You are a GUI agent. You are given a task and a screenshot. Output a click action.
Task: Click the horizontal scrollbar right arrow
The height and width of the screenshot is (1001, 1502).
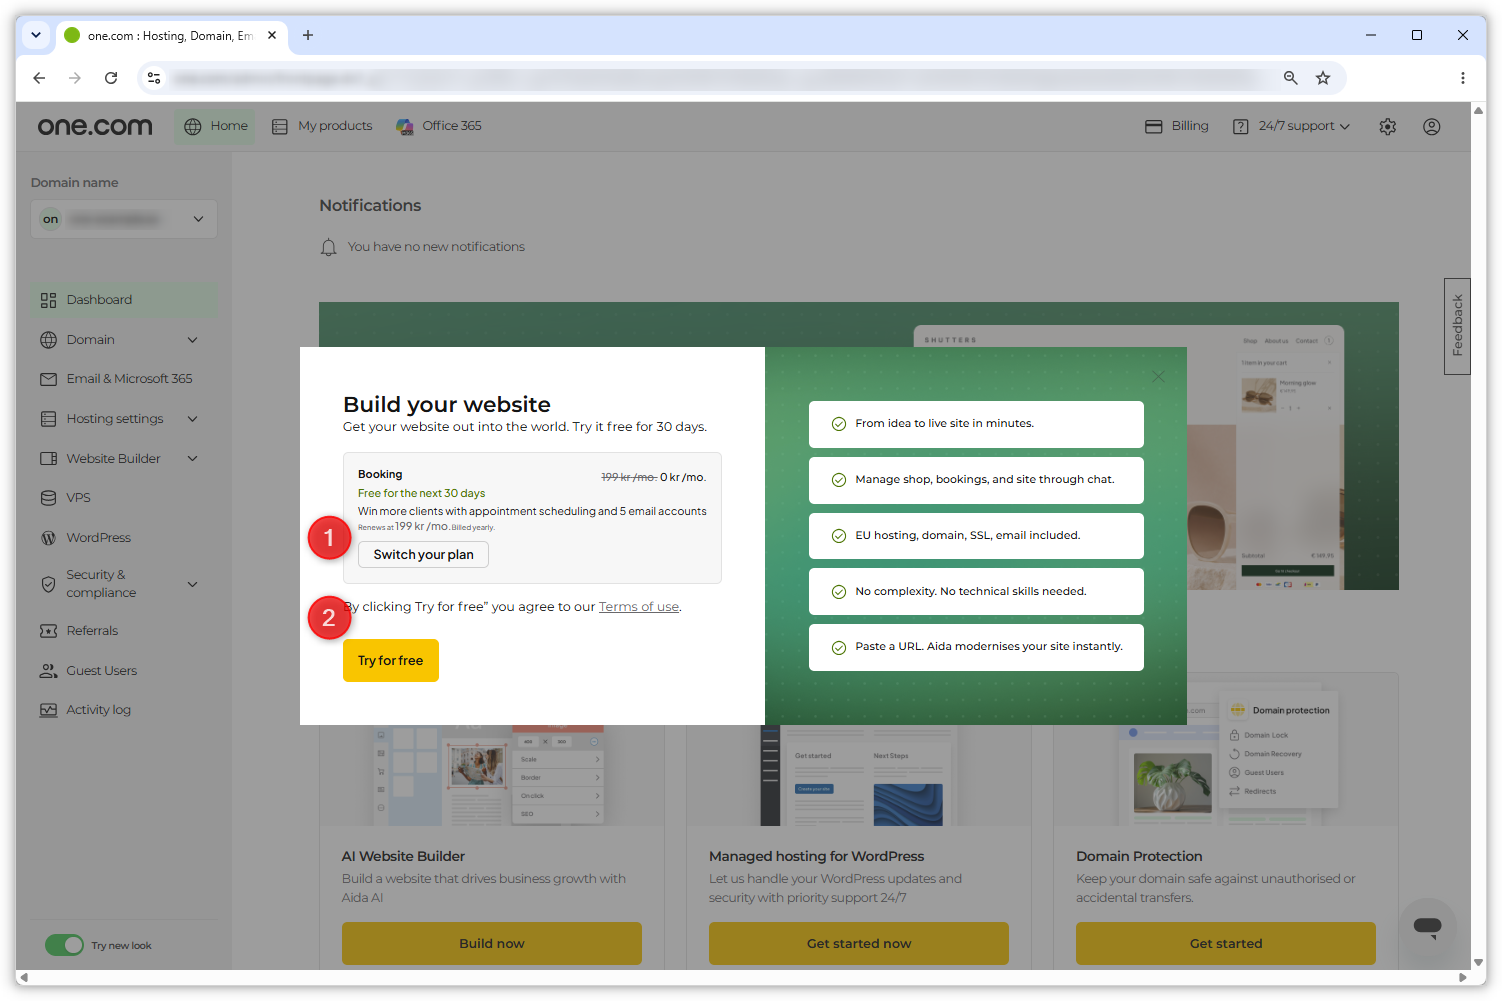pos(1463,978)
